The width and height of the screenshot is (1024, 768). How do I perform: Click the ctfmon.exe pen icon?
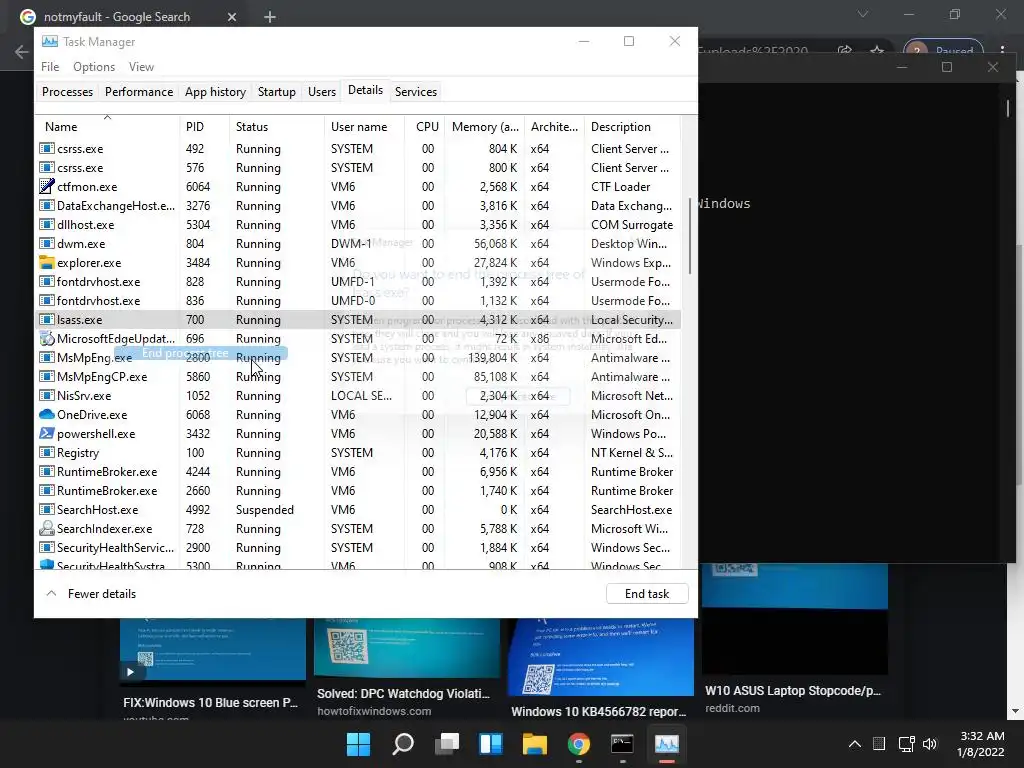click(x=46, y=187)
